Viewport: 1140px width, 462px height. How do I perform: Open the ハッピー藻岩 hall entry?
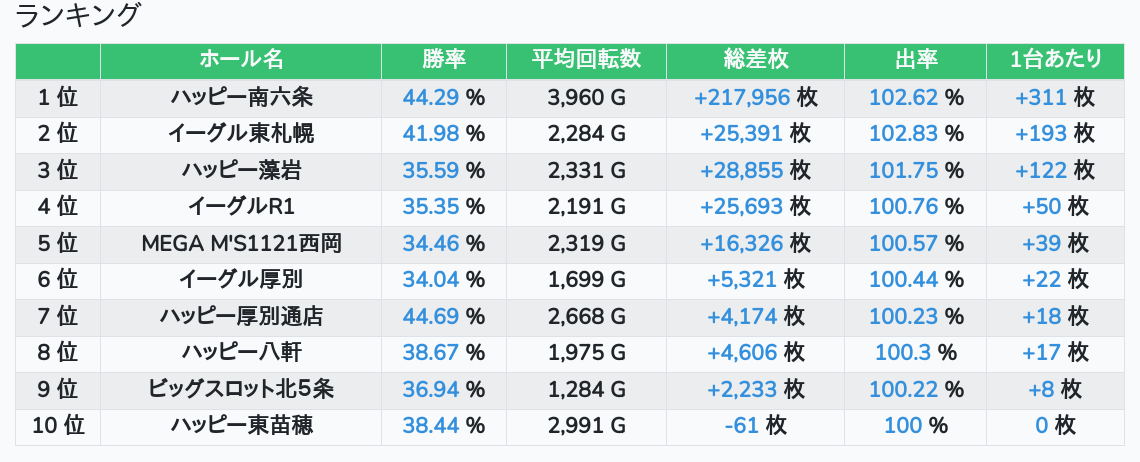[241, 170]
